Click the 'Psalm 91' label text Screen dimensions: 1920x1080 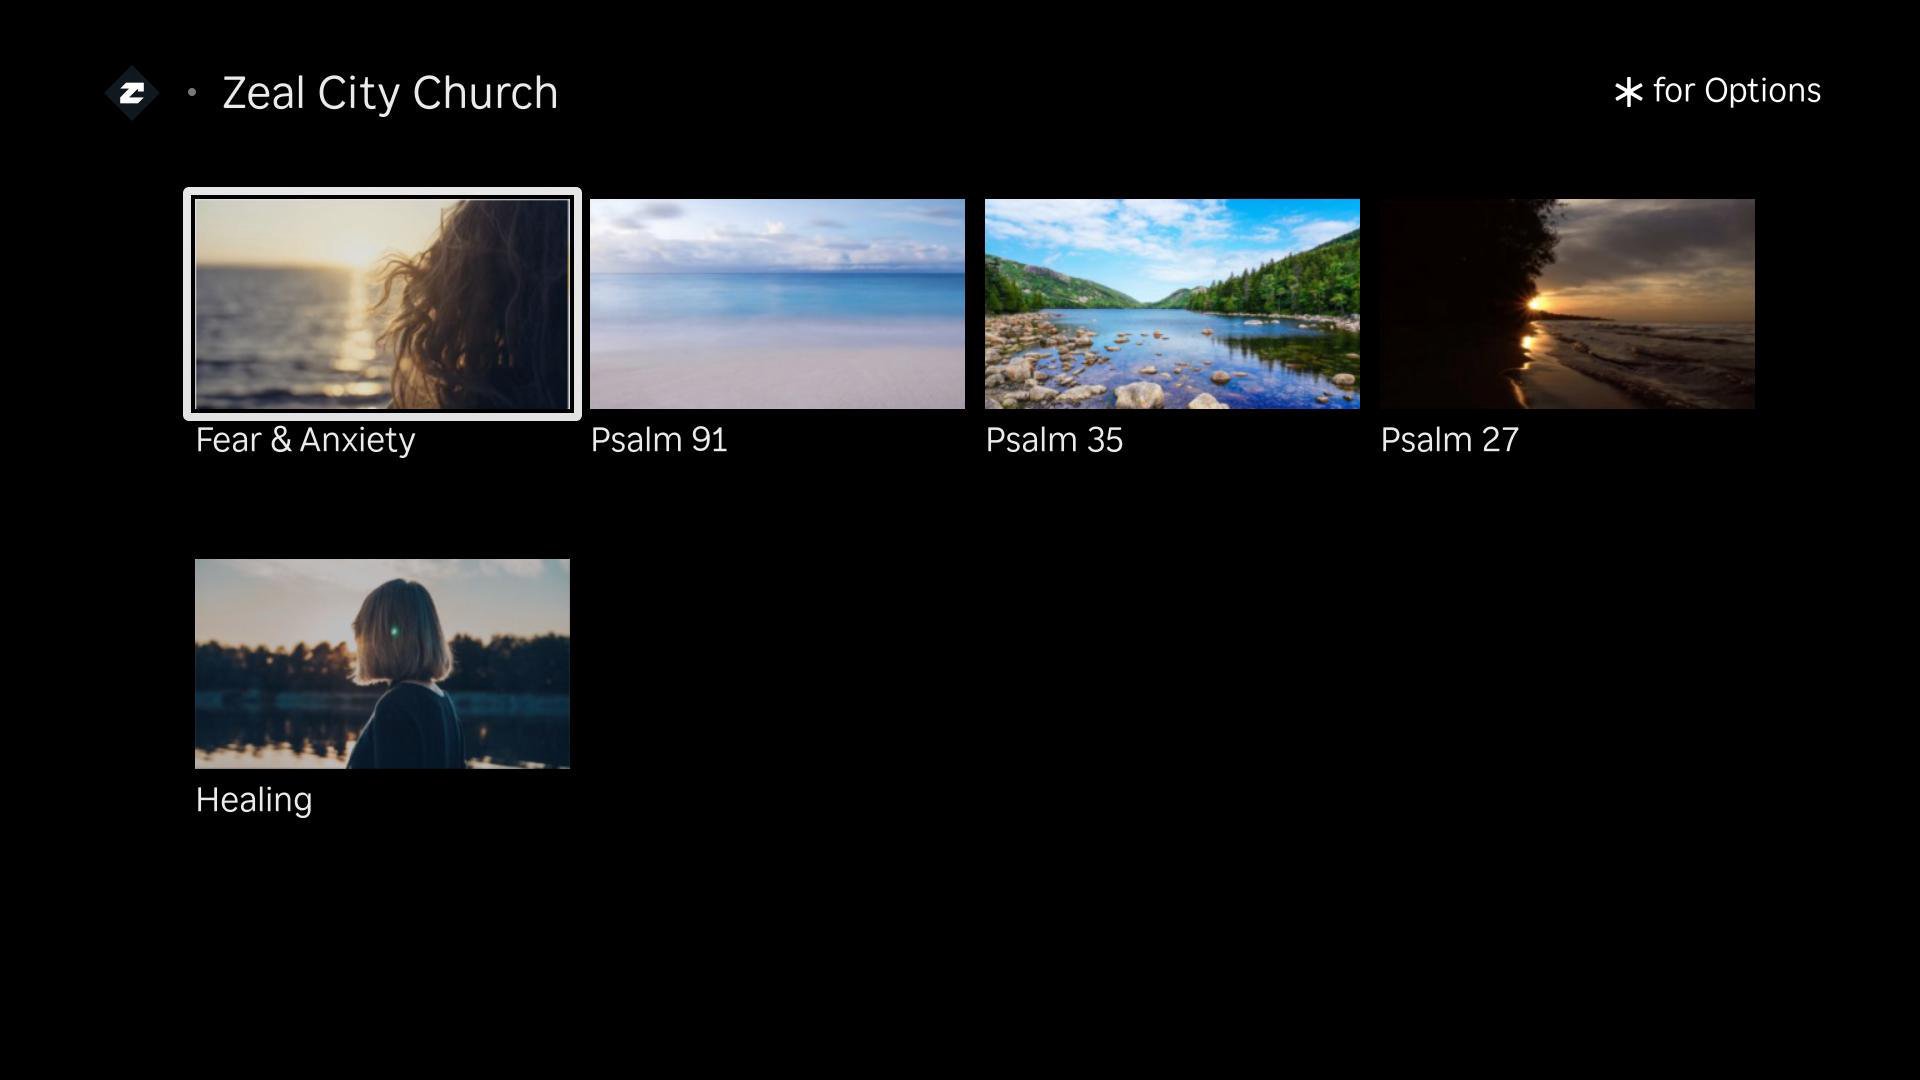click(x=659, y=440)
